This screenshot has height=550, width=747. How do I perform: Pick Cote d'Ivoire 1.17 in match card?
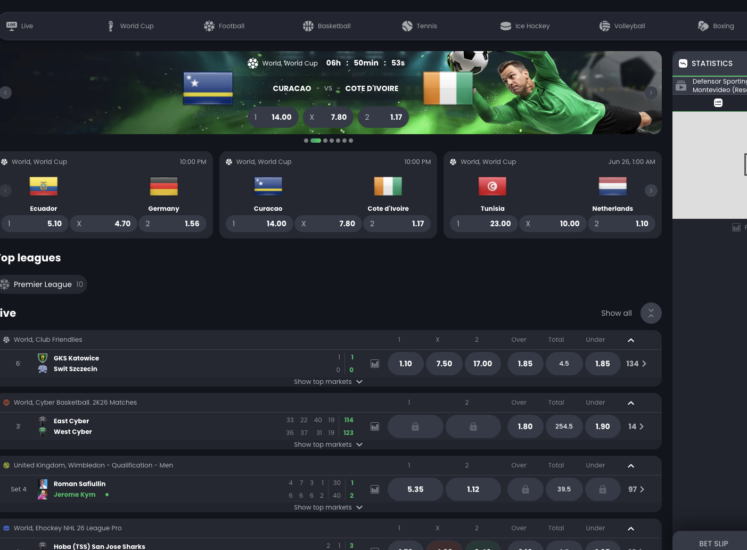click(397, 224)
